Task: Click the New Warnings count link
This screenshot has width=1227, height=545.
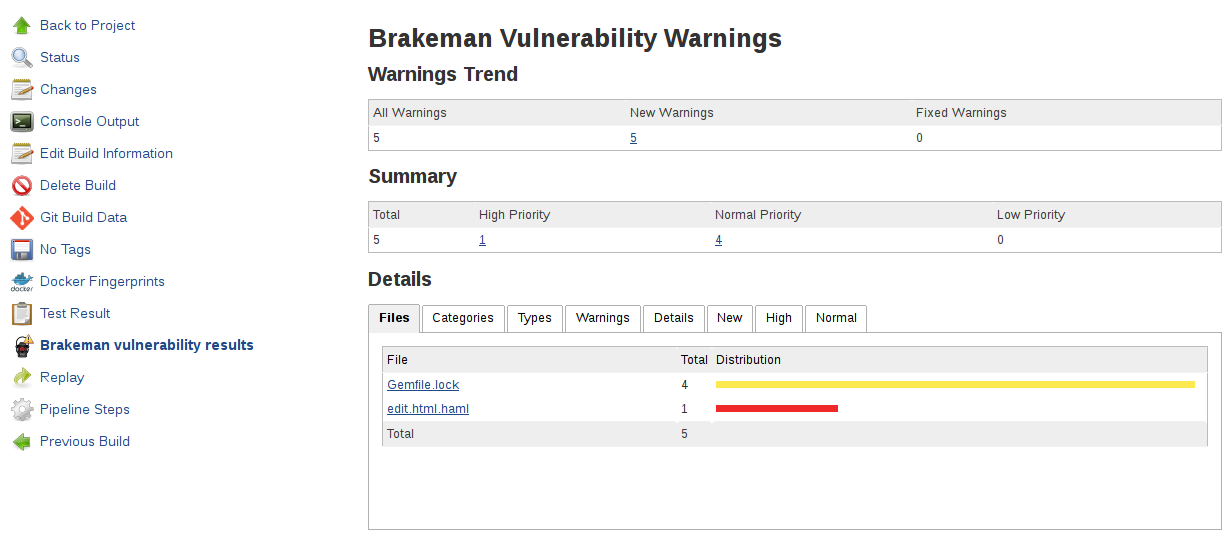Action: click(633, 138)
